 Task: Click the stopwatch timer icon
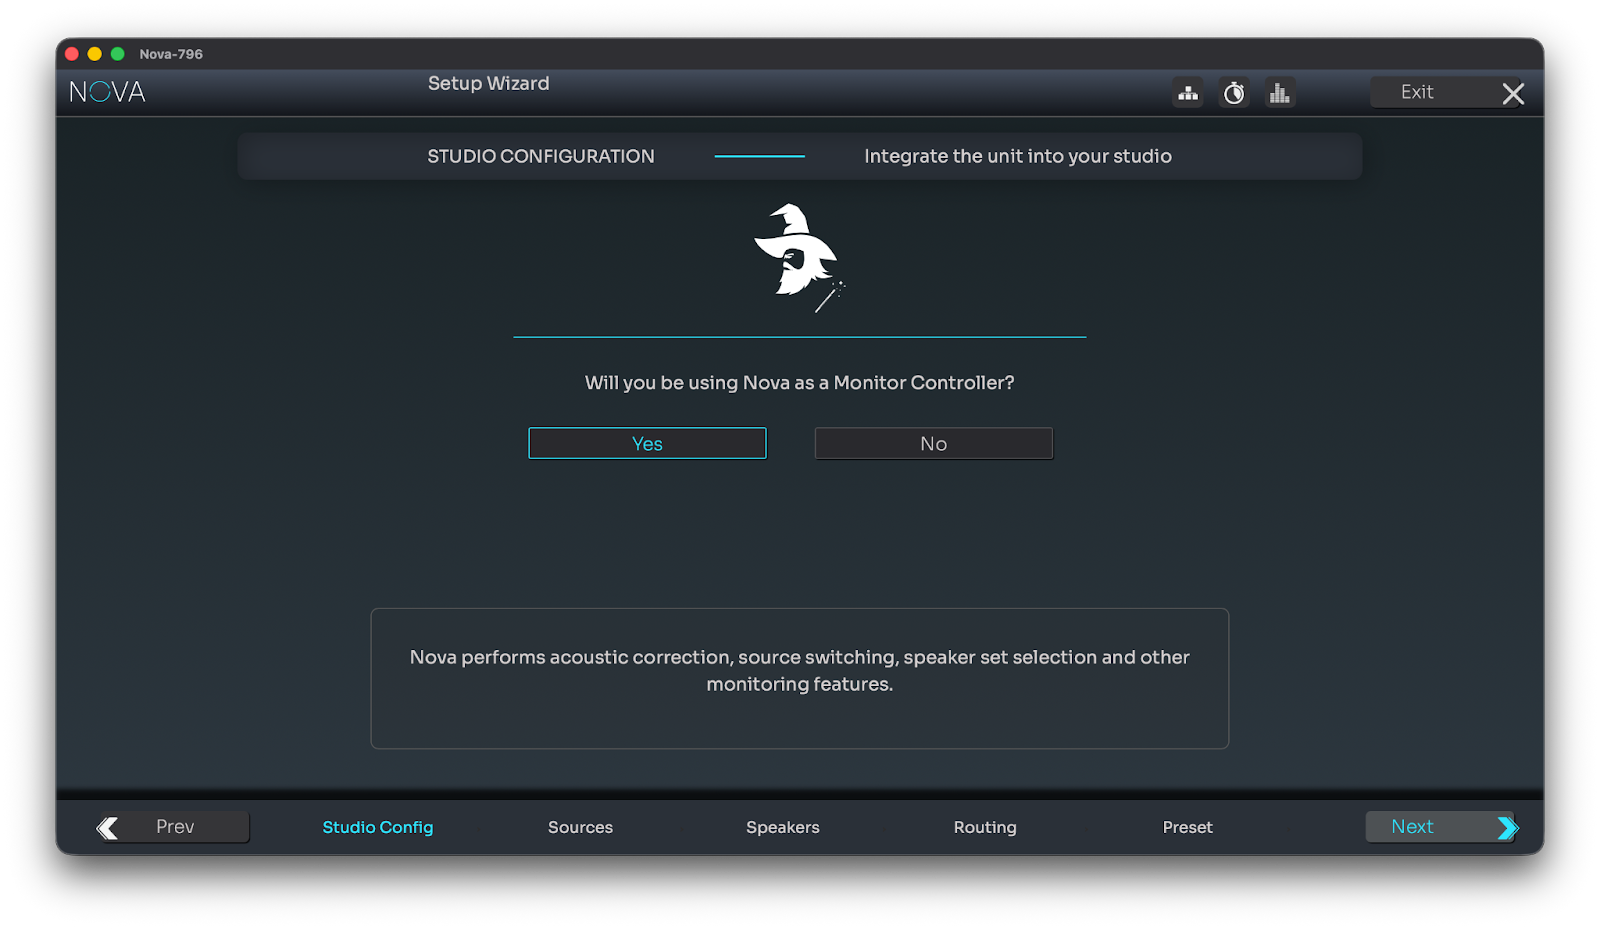click(x=1234, y=93)
